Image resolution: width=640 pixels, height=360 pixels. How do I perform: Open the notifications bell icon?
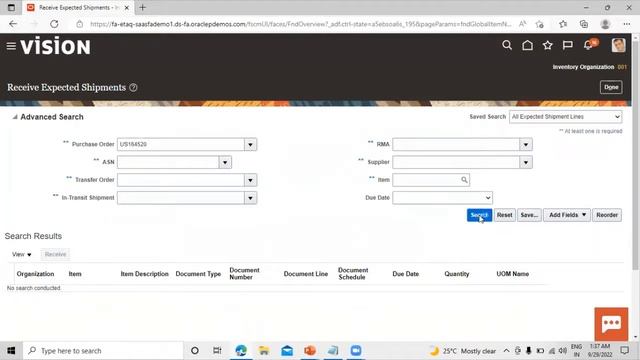point(588,45)
